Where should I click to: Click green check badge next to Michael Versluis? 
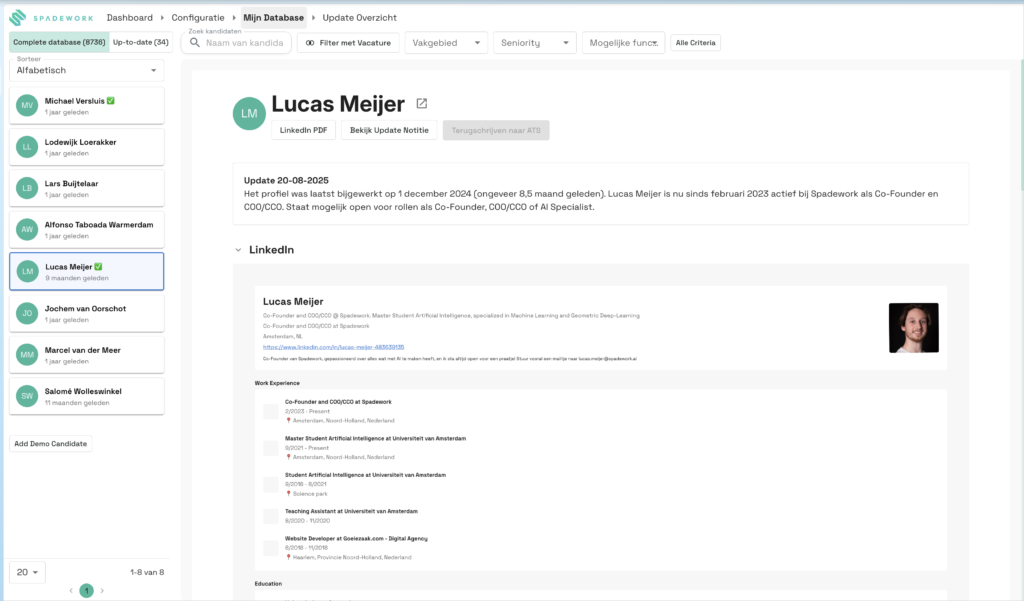(x=111, y=101)
